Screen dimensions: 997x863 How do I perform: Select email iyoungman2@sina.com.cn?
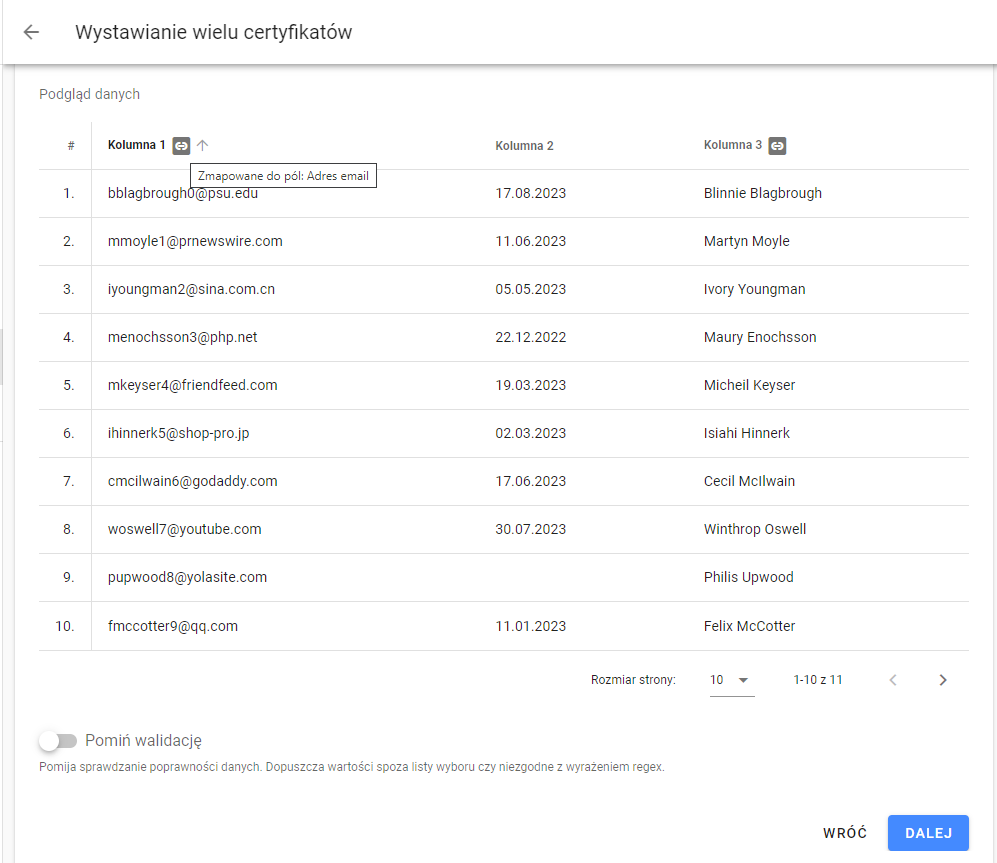click(x=191, y=289)
